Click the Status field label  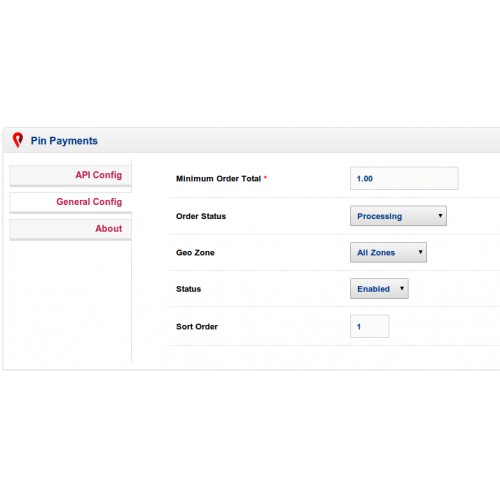[188, 289]
